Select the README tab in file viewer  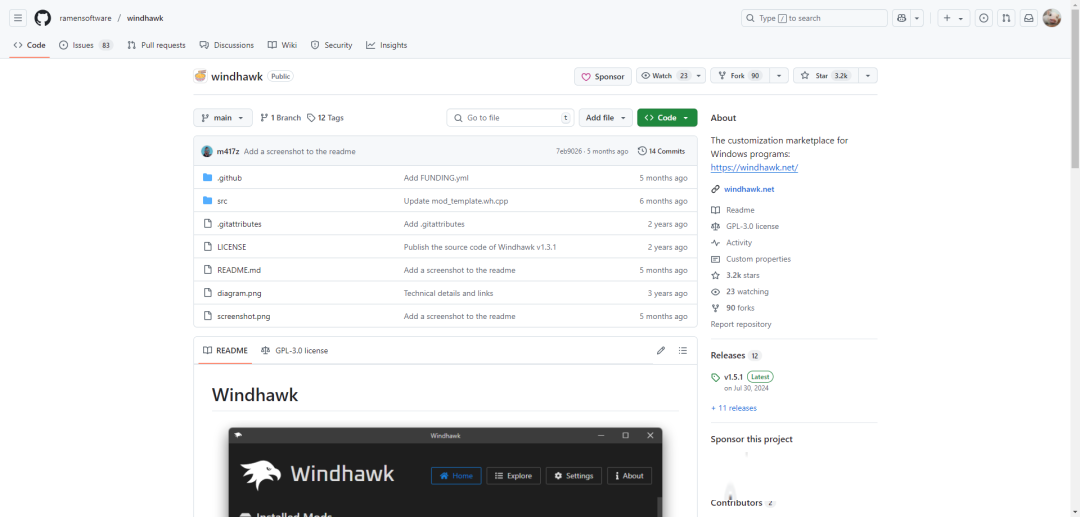(x=225, y=350)
